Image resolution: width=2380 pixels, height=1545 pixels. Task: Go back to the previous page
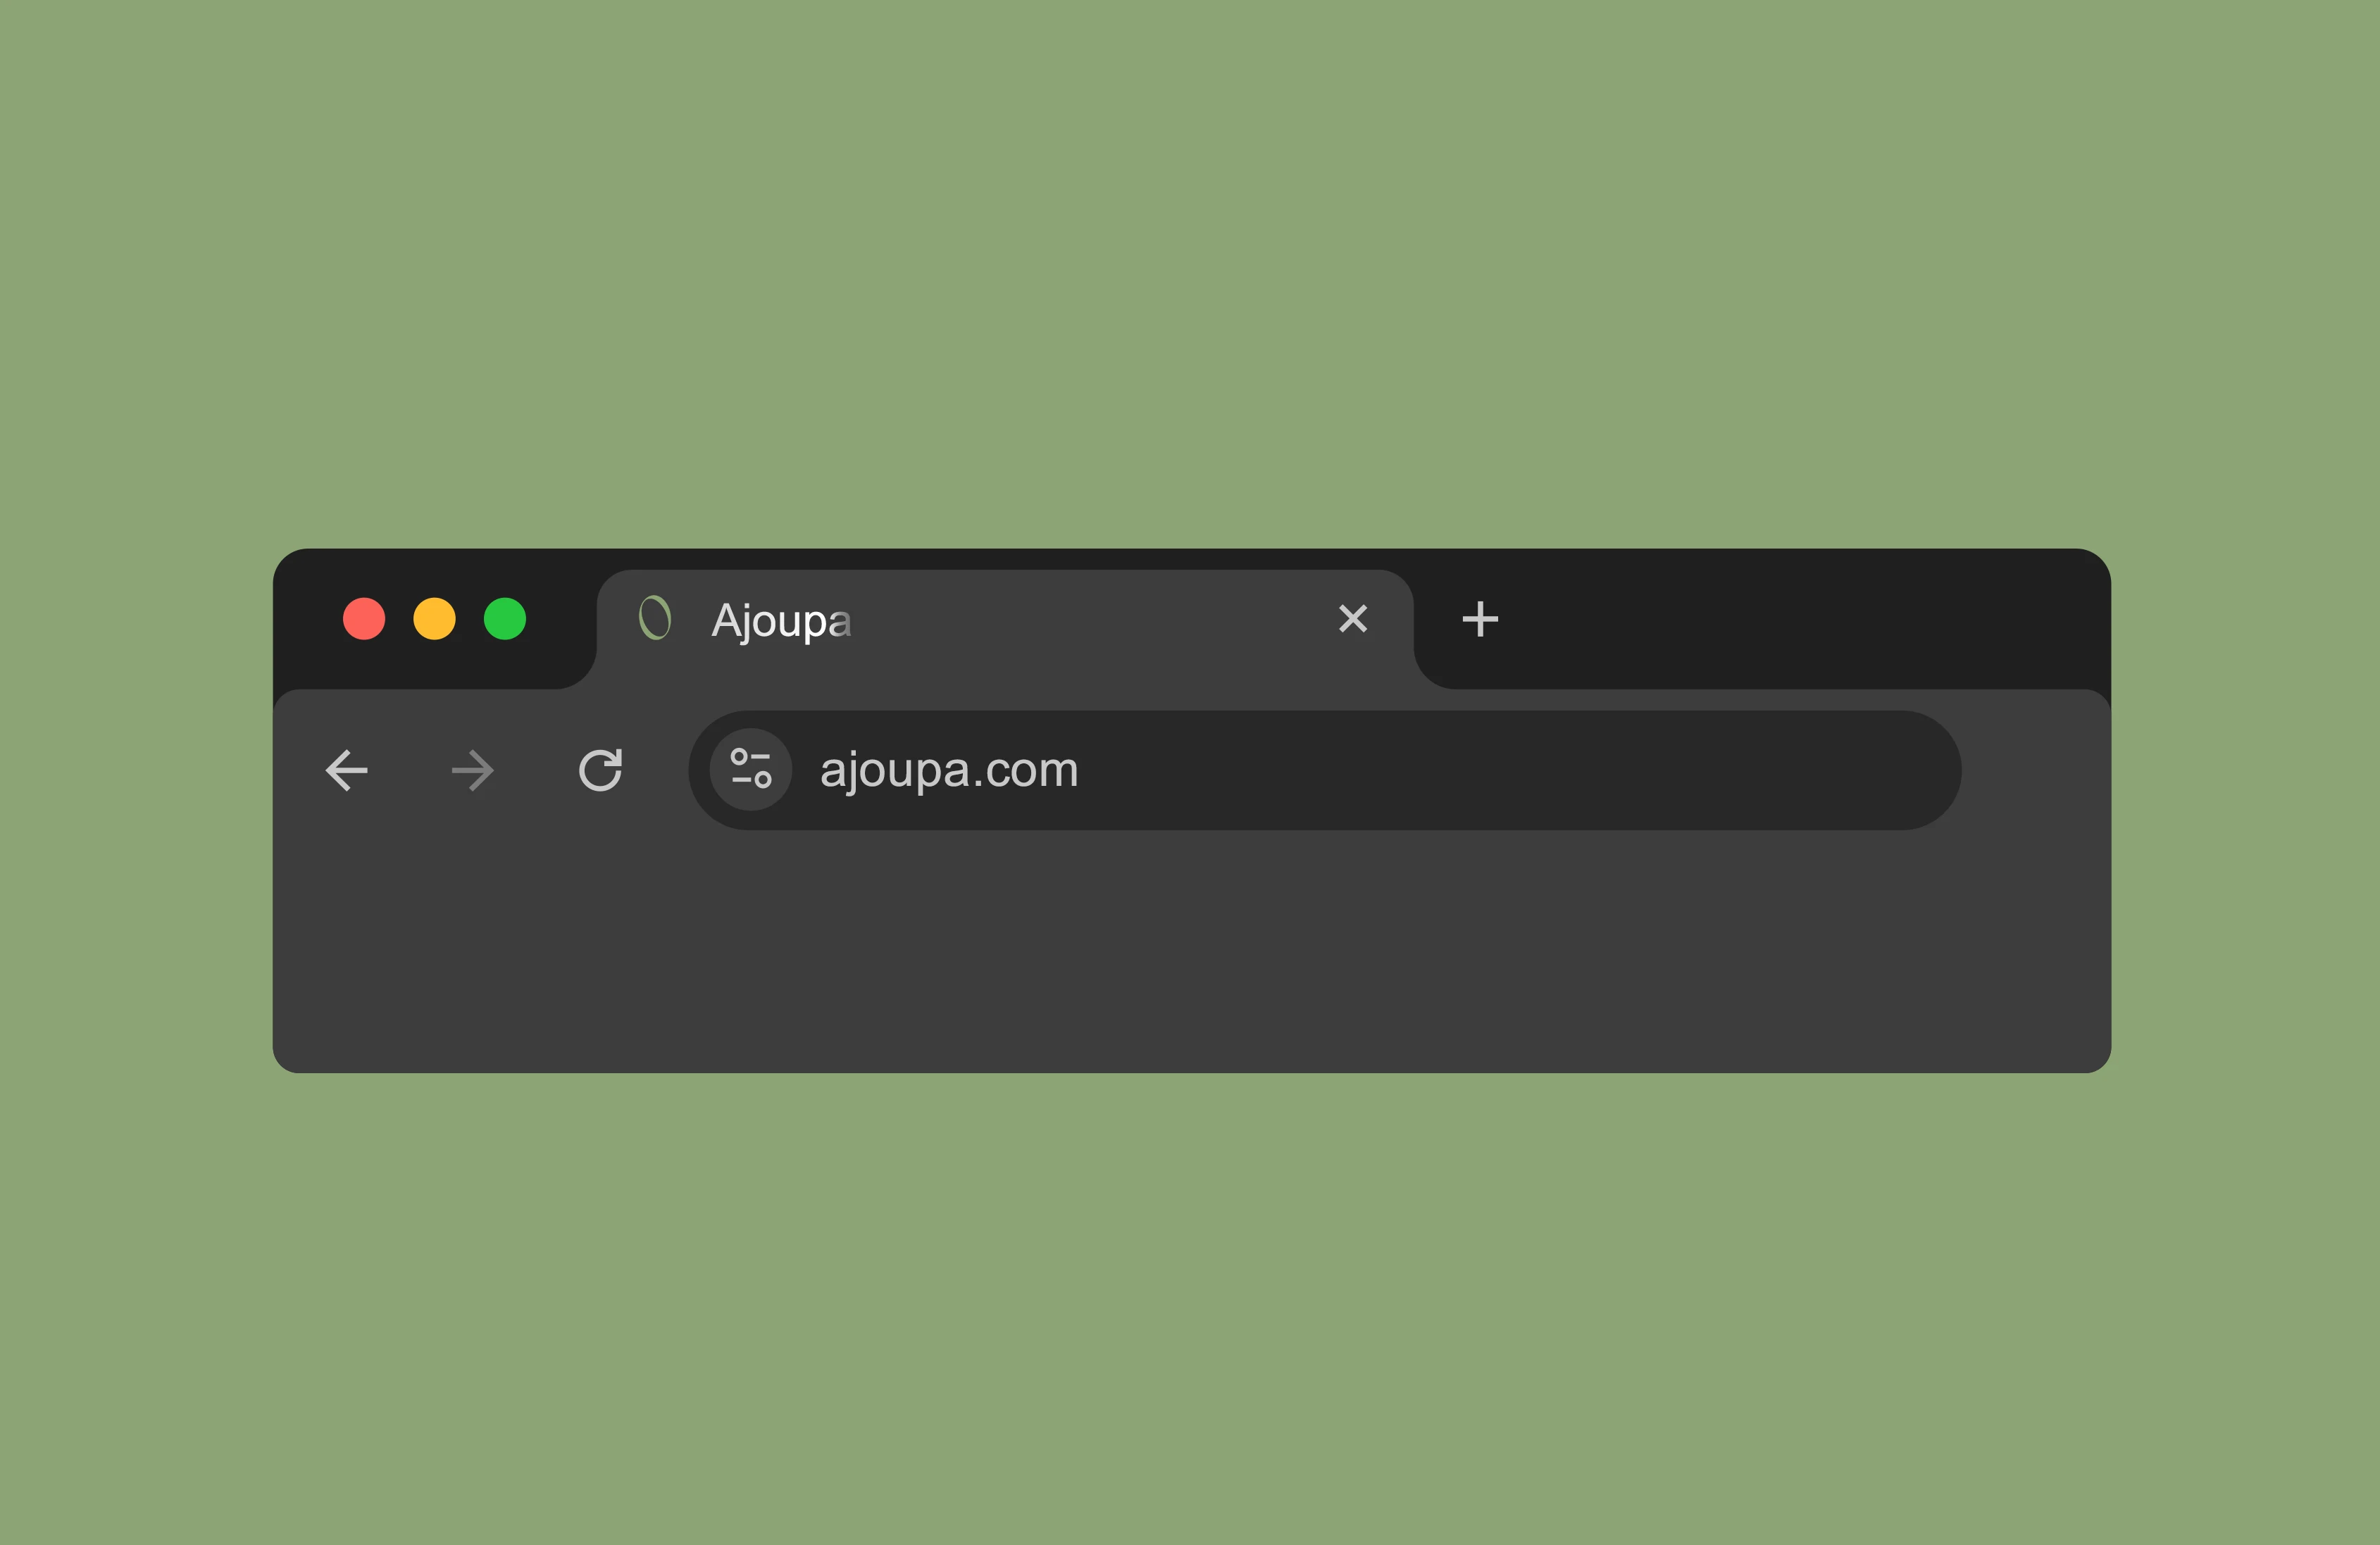[347, 770]
